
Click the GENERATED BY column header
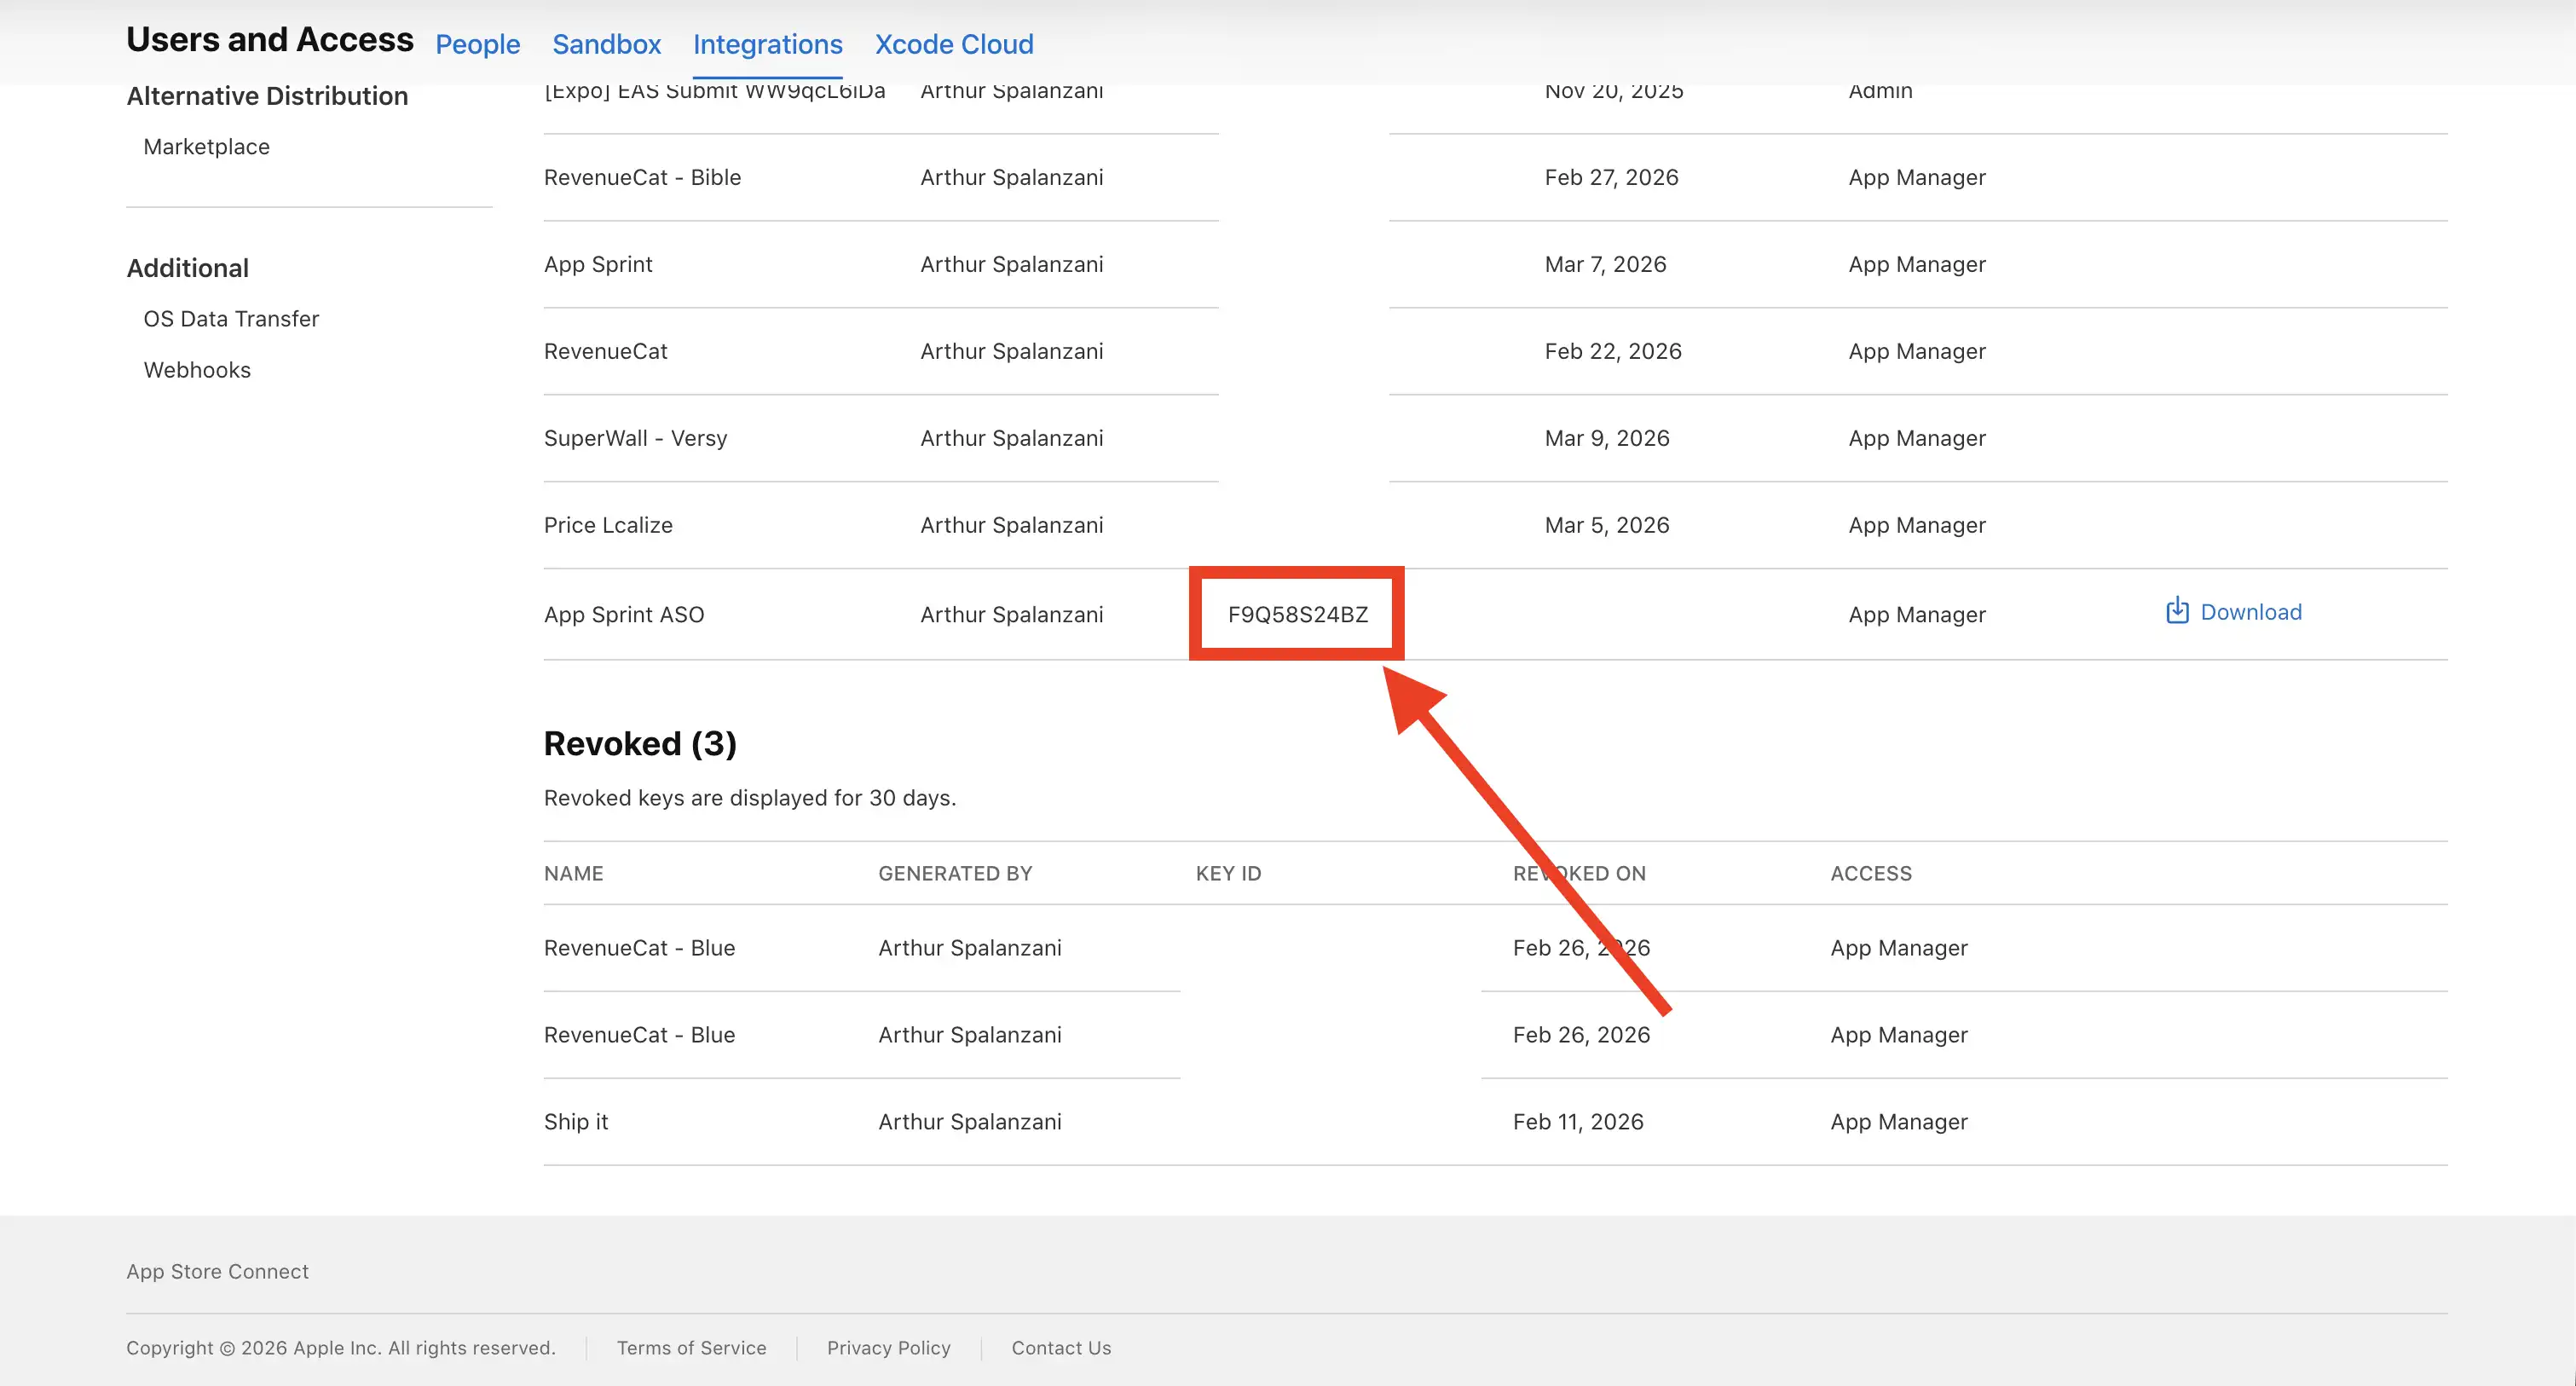pos(955,874)
